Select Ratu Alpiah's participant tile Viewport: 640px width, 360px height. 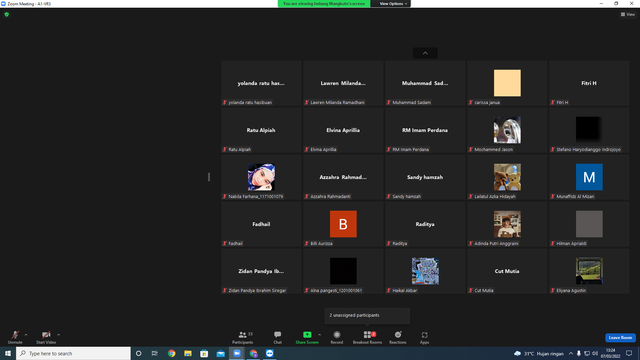(261, 130)
